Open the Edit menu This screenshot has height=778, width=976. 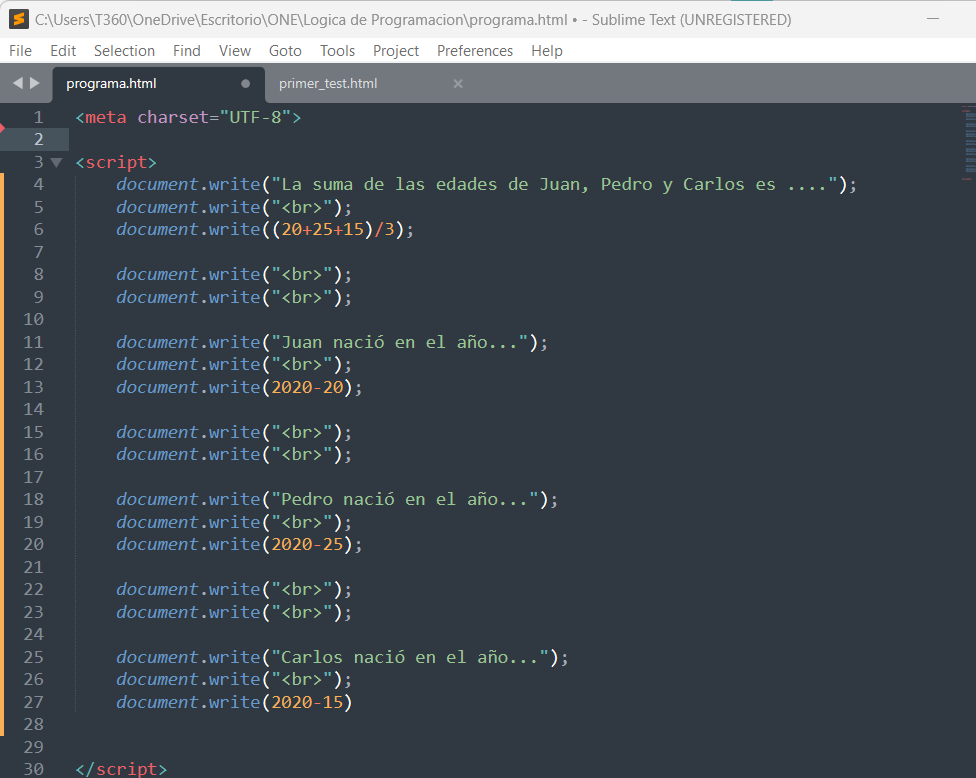click(x=63, y=51)
